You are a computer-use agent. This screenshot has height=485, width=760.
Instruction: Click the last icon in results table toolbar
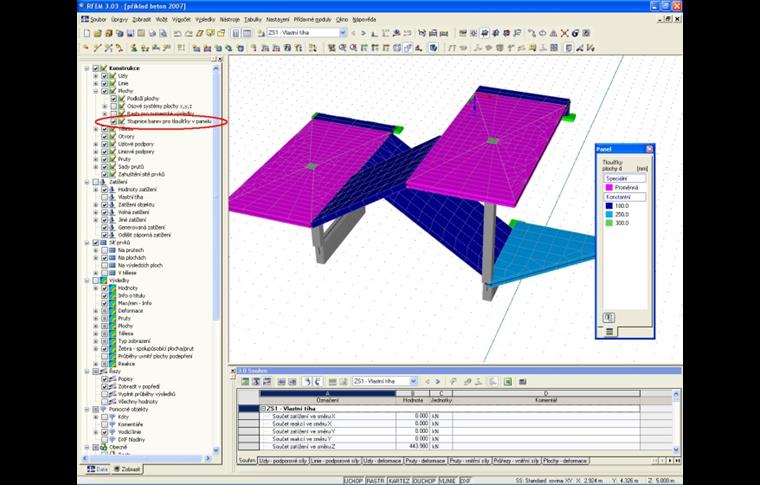(522, 381)
